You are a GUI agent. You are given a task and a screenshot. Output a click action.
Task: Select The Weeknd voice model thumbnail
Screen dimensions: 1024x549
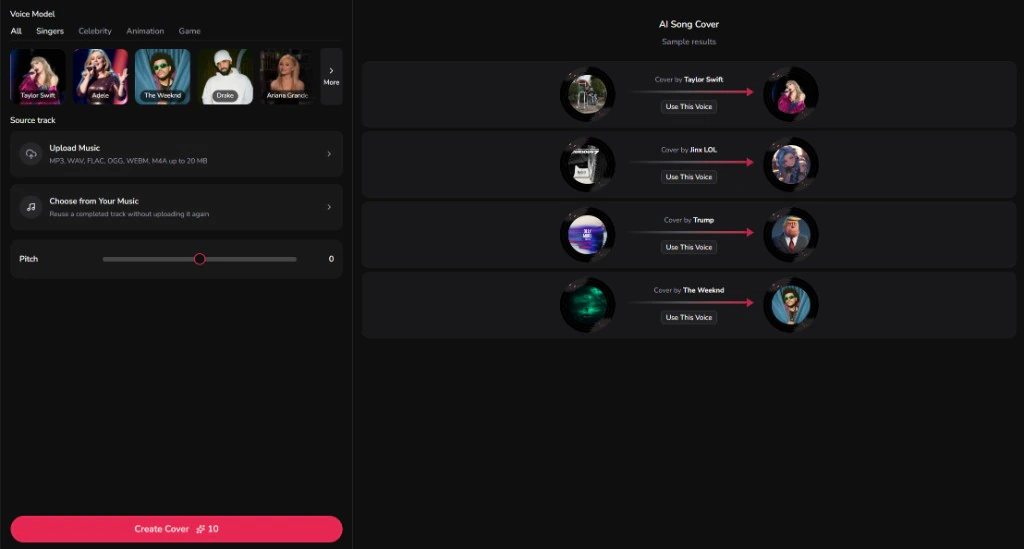pos(163,76)
